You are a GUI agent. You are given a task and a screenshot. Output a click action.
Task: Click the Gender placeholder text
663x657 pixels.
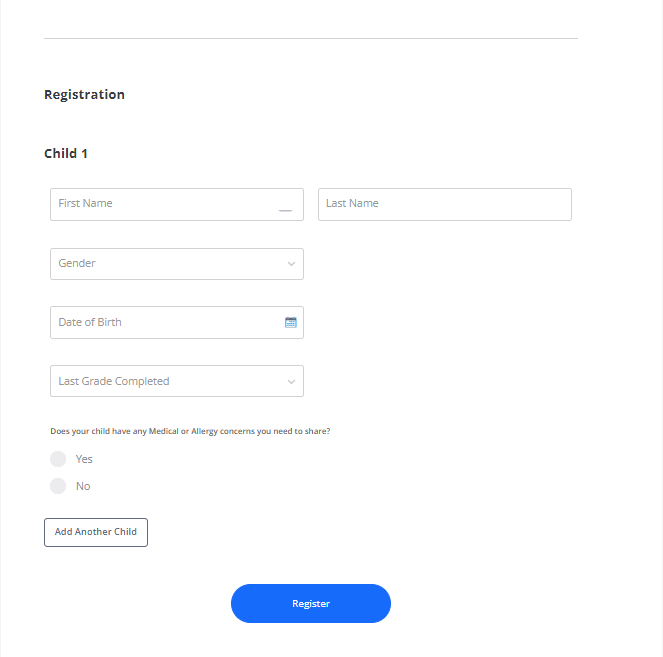[77, 264]
